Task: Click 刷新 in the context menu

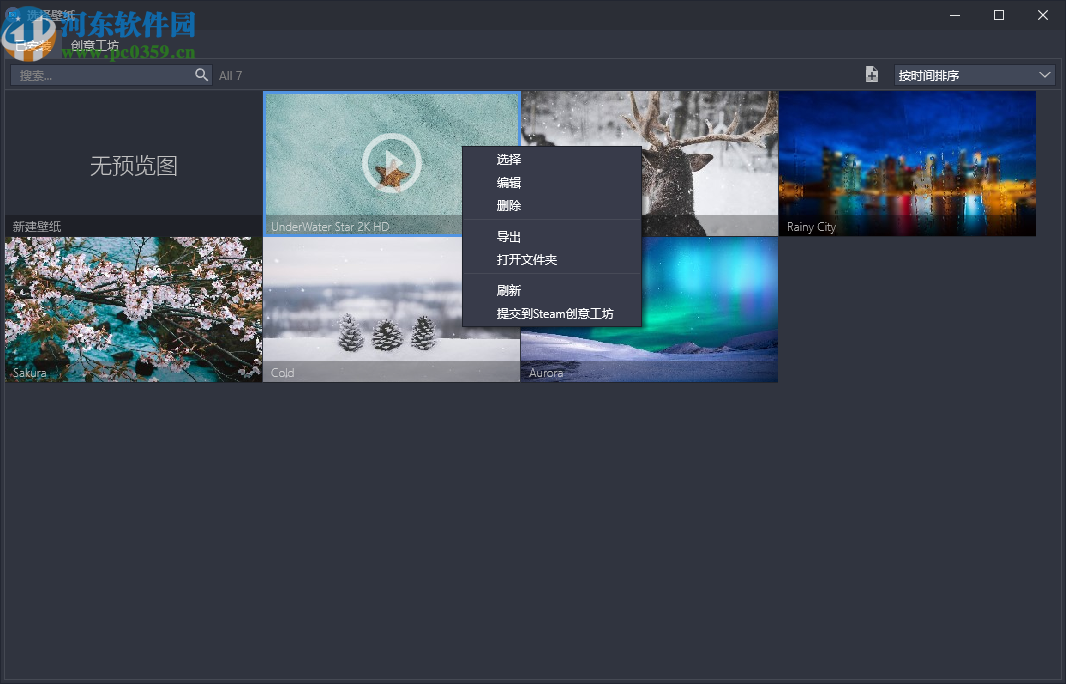Action: (509, 291)
